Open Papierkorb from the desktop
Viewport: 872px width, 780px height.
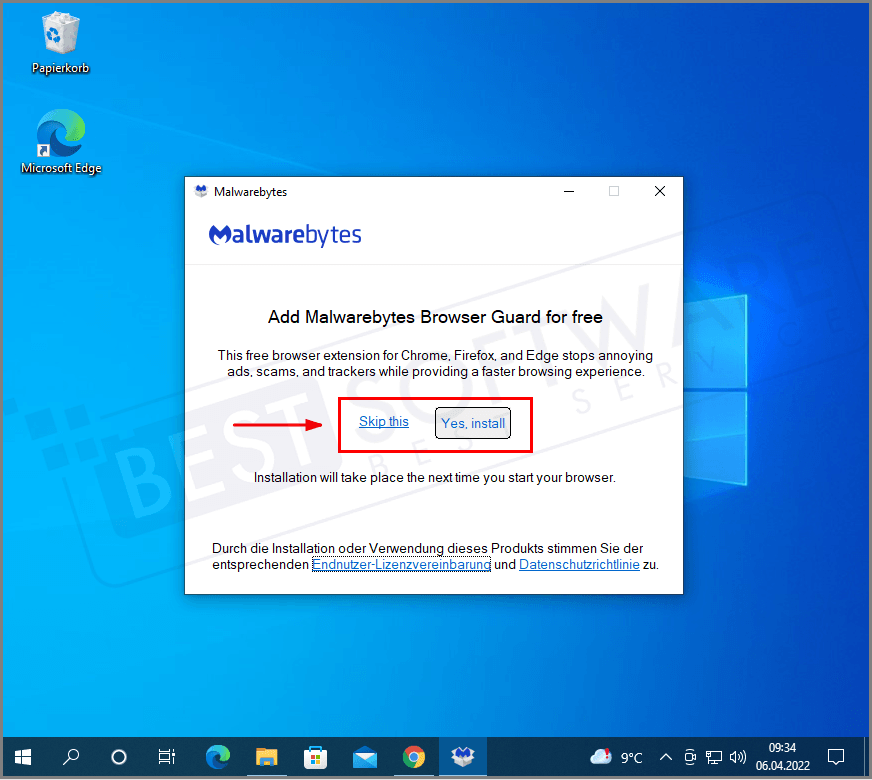tap(60, 32)
